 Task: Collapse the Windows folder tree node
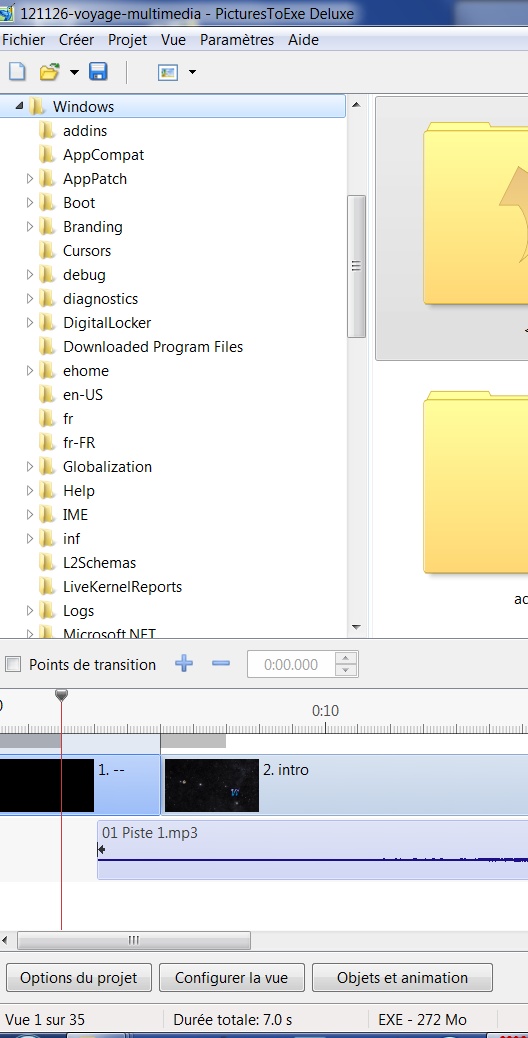point(19,106)
